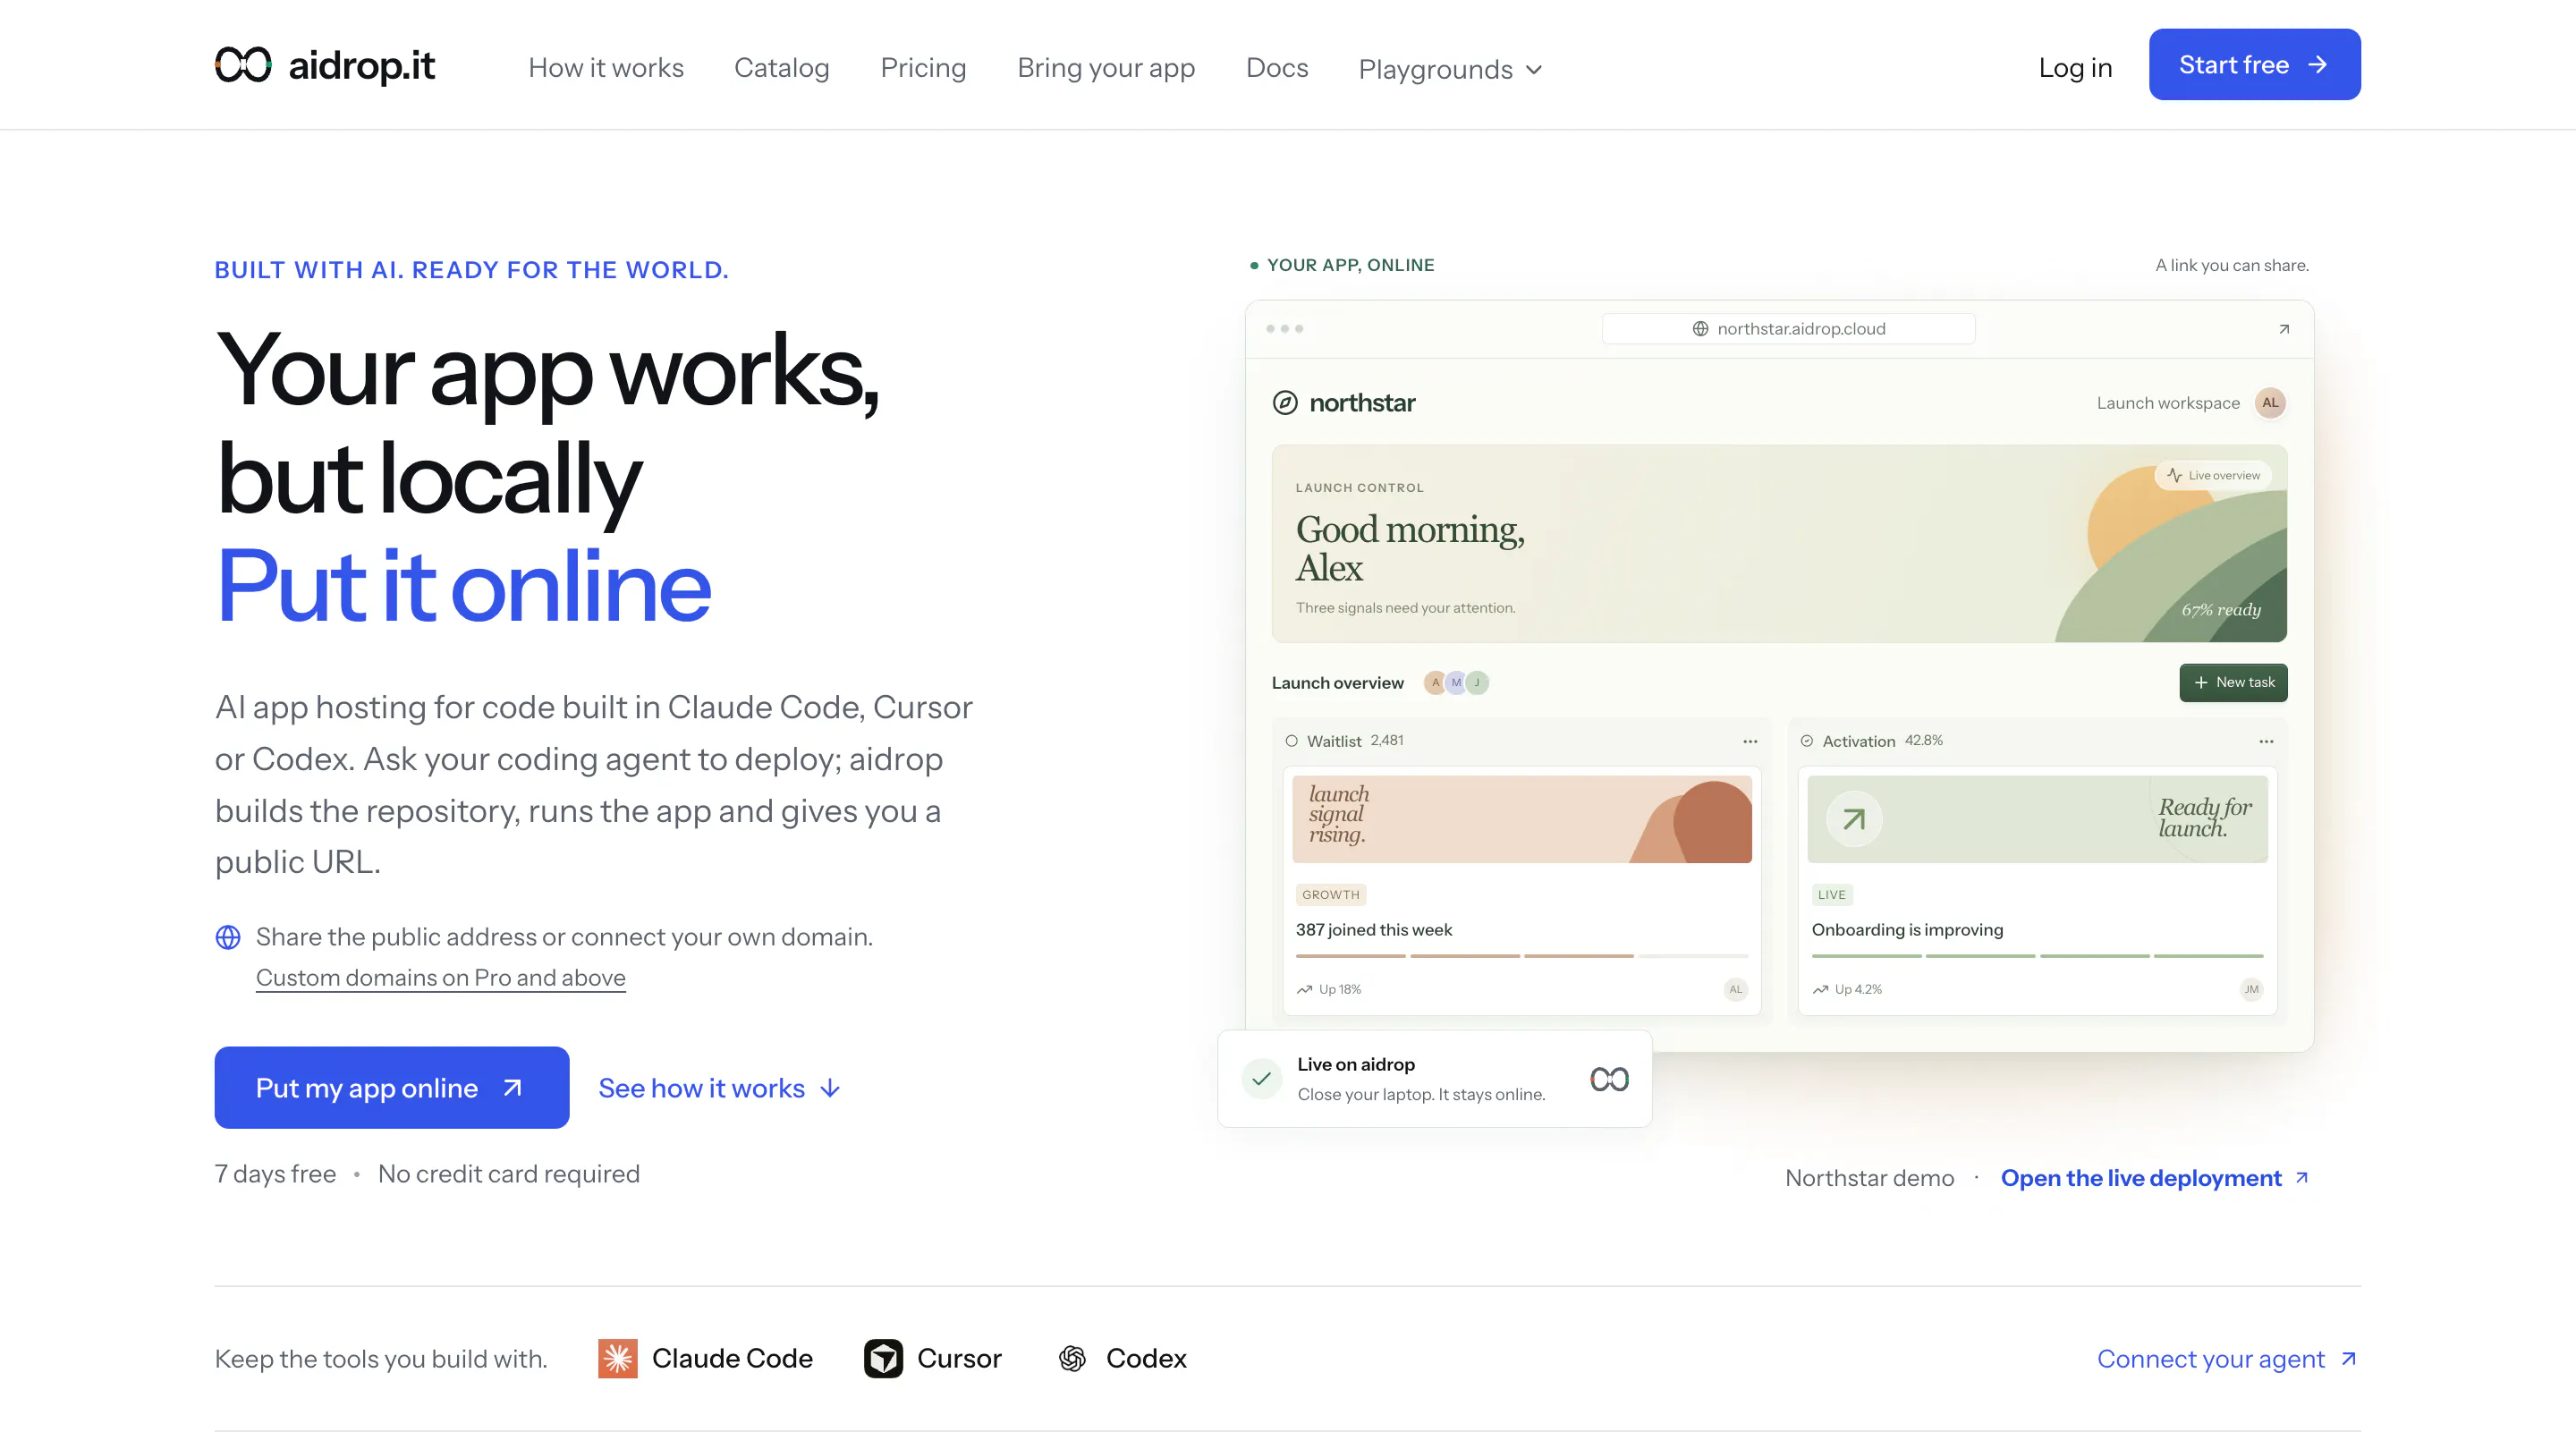The height and width of the screenshot is (1449, 2576).
Task: Click the GROWTH tag
Action: 1330,894
